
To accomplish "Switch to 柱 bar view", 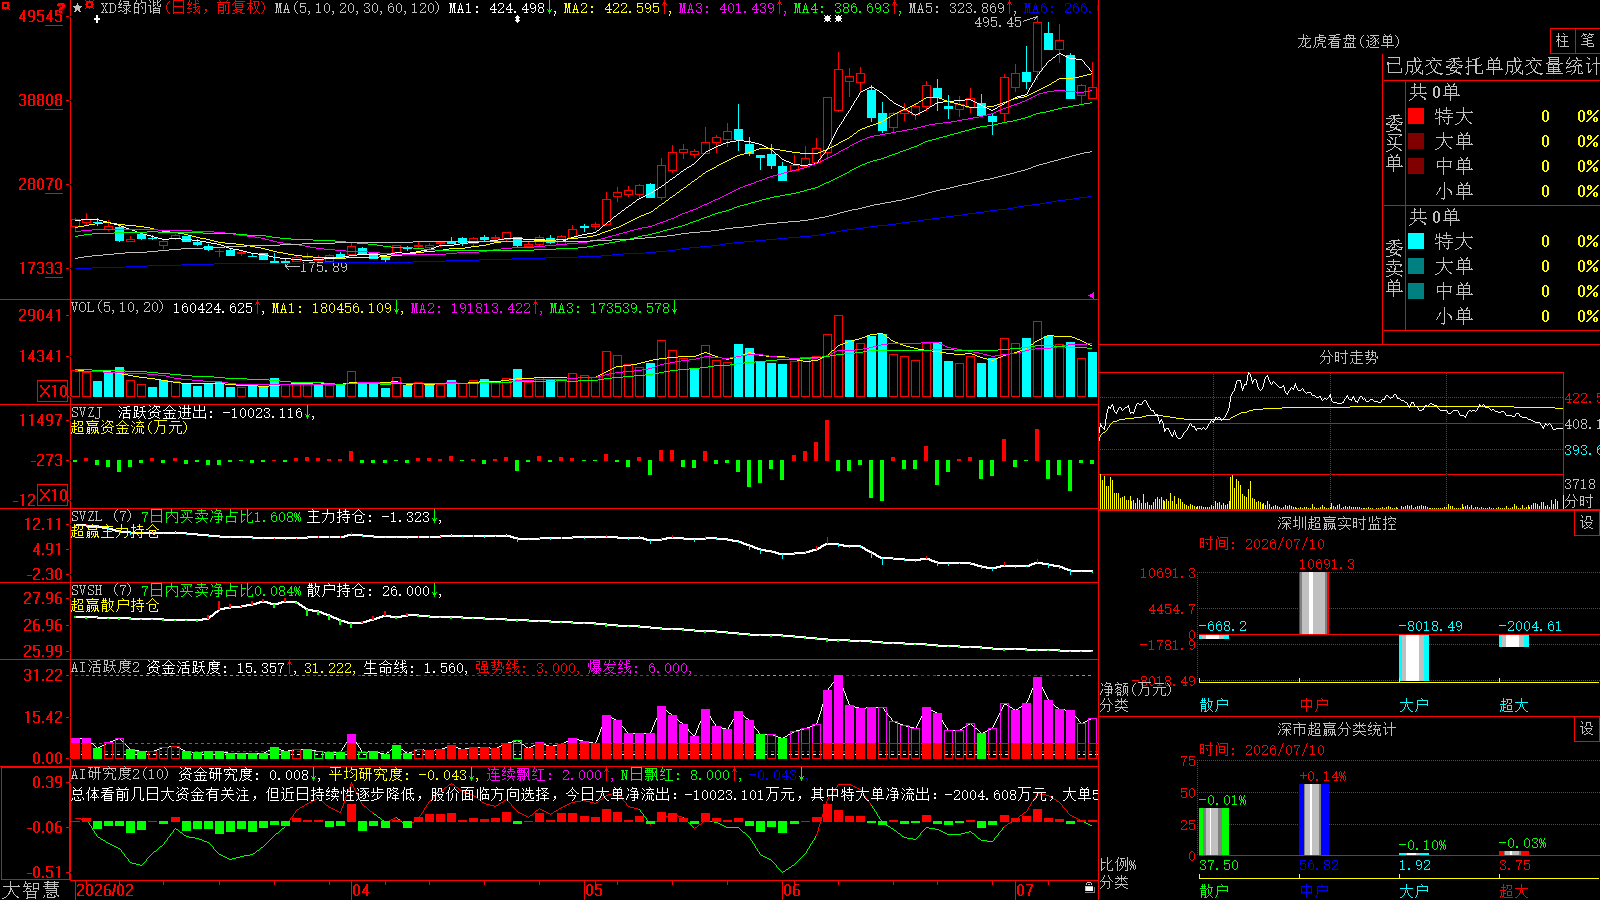I will coord(1562,40).
